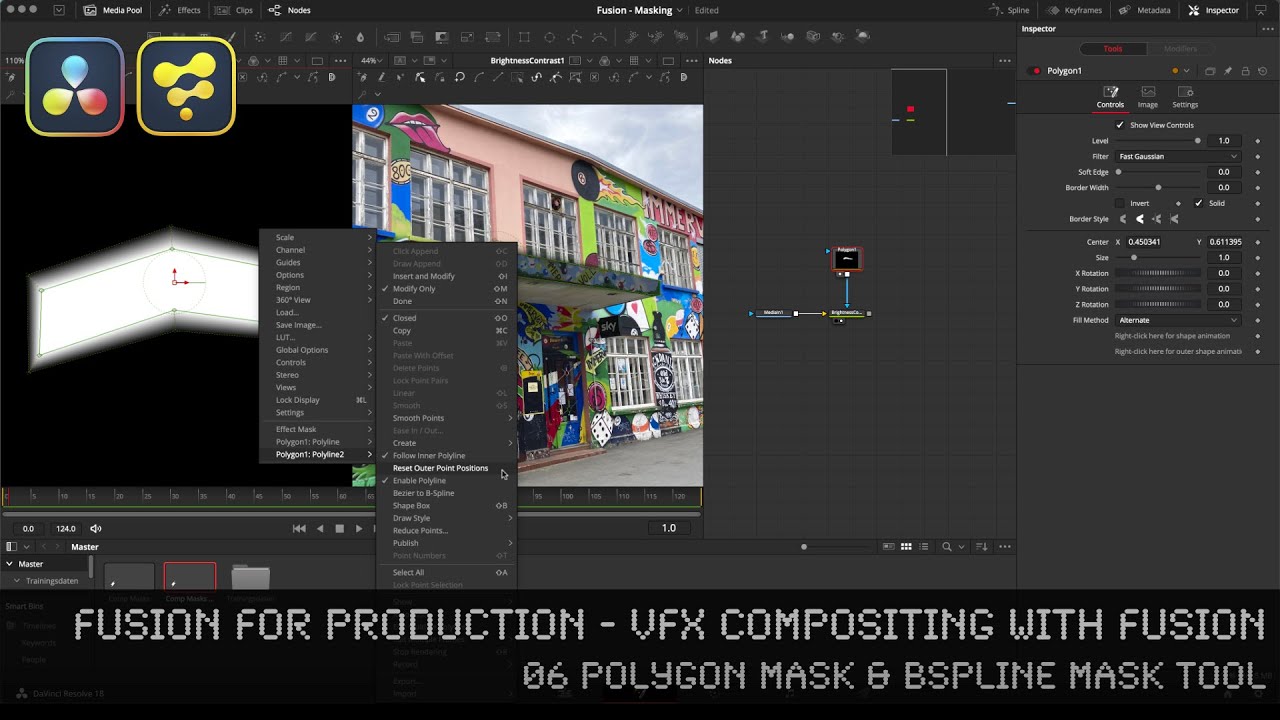Open the Keyframes editor

(x=1073, y=10)
